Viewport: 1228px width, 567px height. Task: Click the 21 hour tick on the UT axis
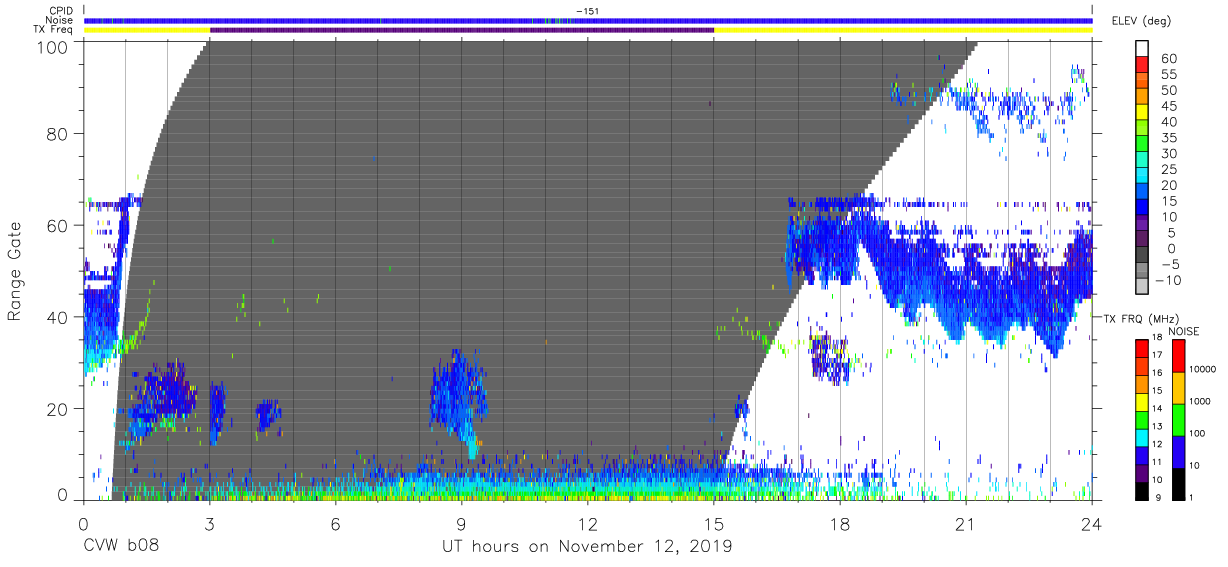click(x=965, y=524)
